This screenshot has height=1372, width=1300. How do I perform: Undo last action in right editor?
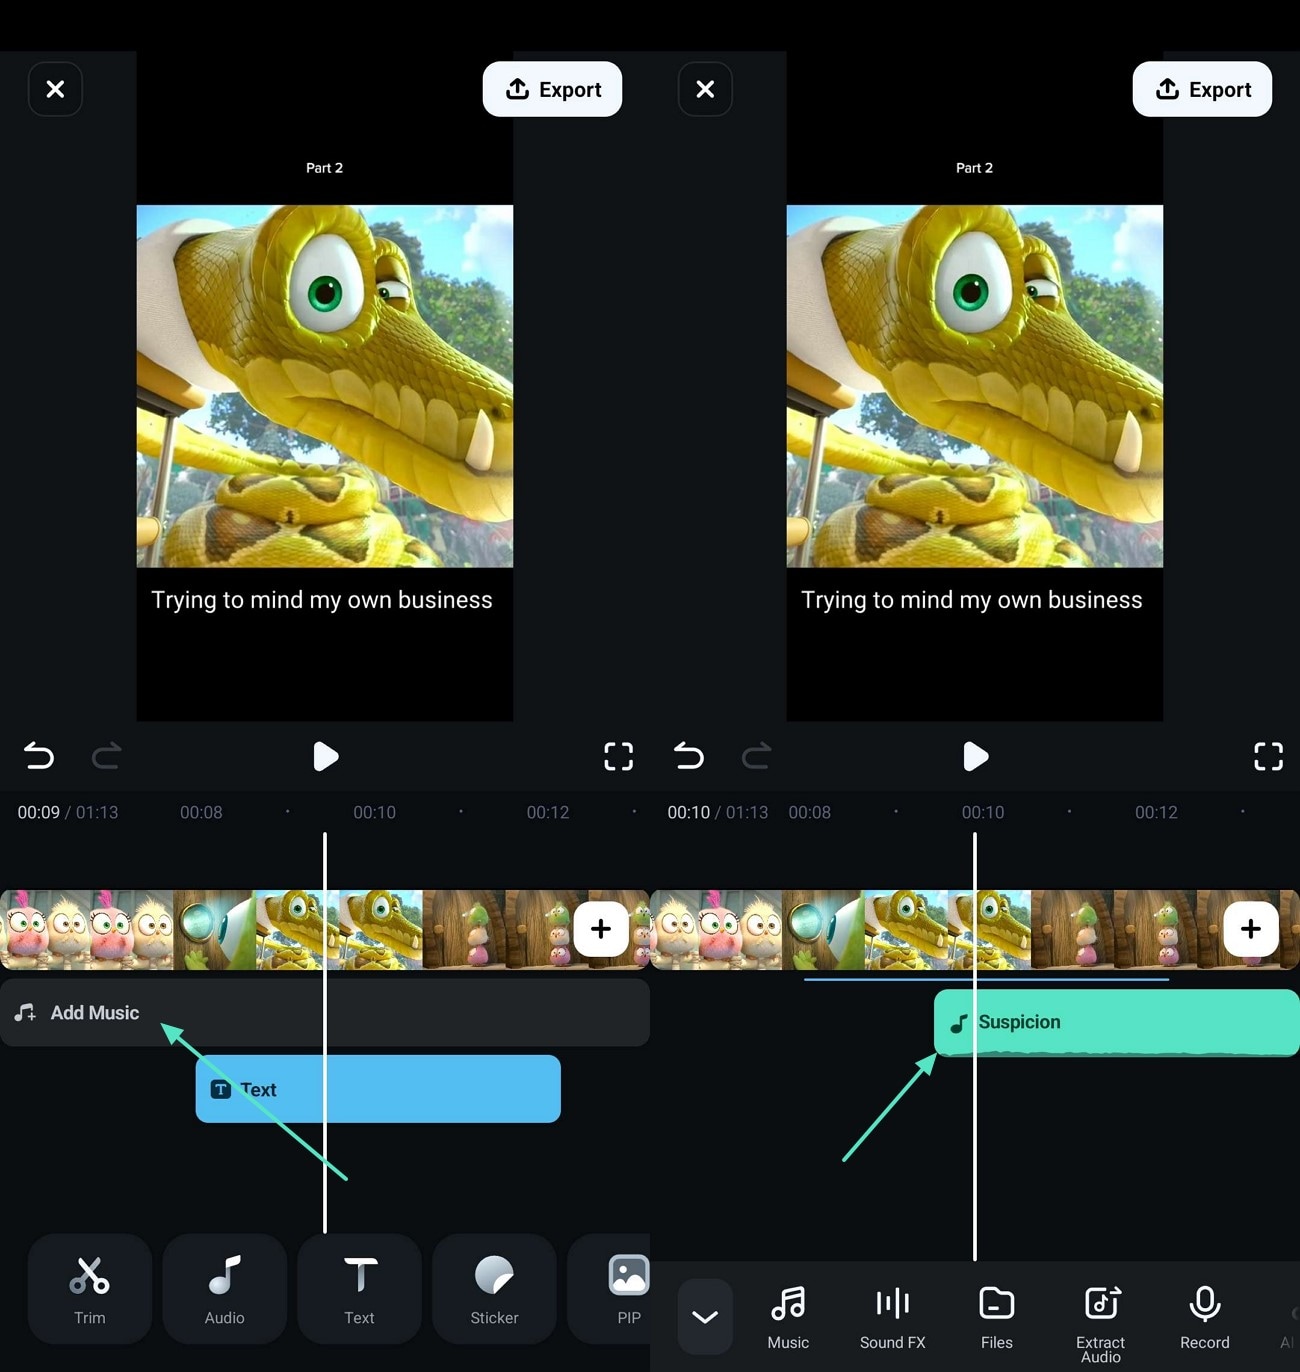(x=689, y=755)
